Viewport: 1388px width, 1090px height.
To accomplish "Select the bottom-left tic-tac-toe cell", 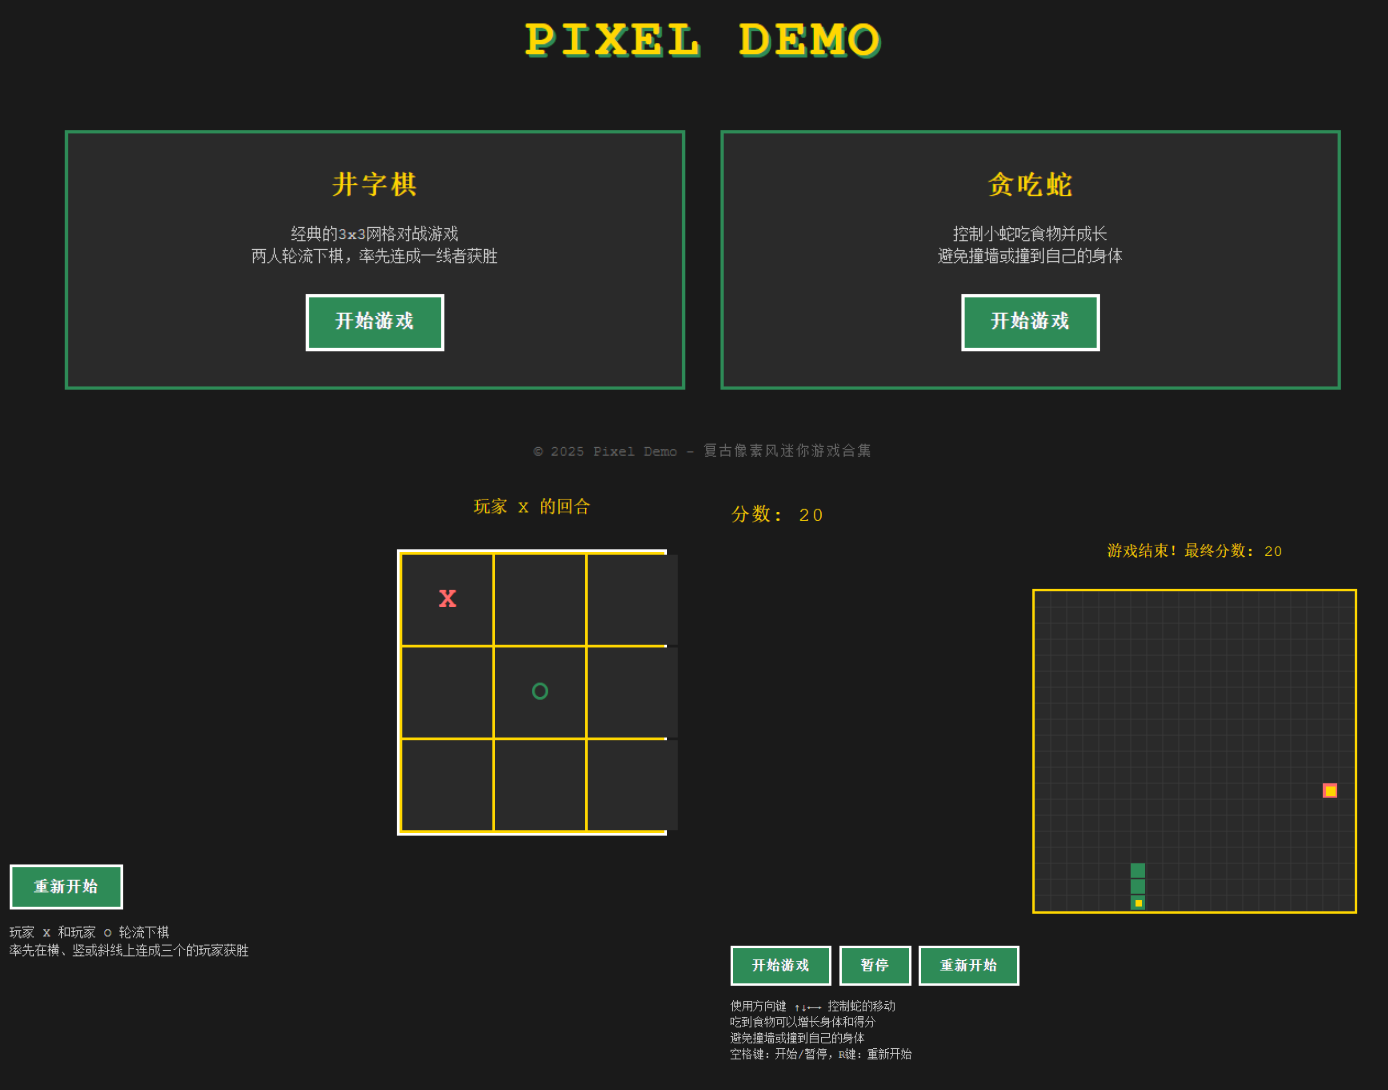I will point(447,784).
